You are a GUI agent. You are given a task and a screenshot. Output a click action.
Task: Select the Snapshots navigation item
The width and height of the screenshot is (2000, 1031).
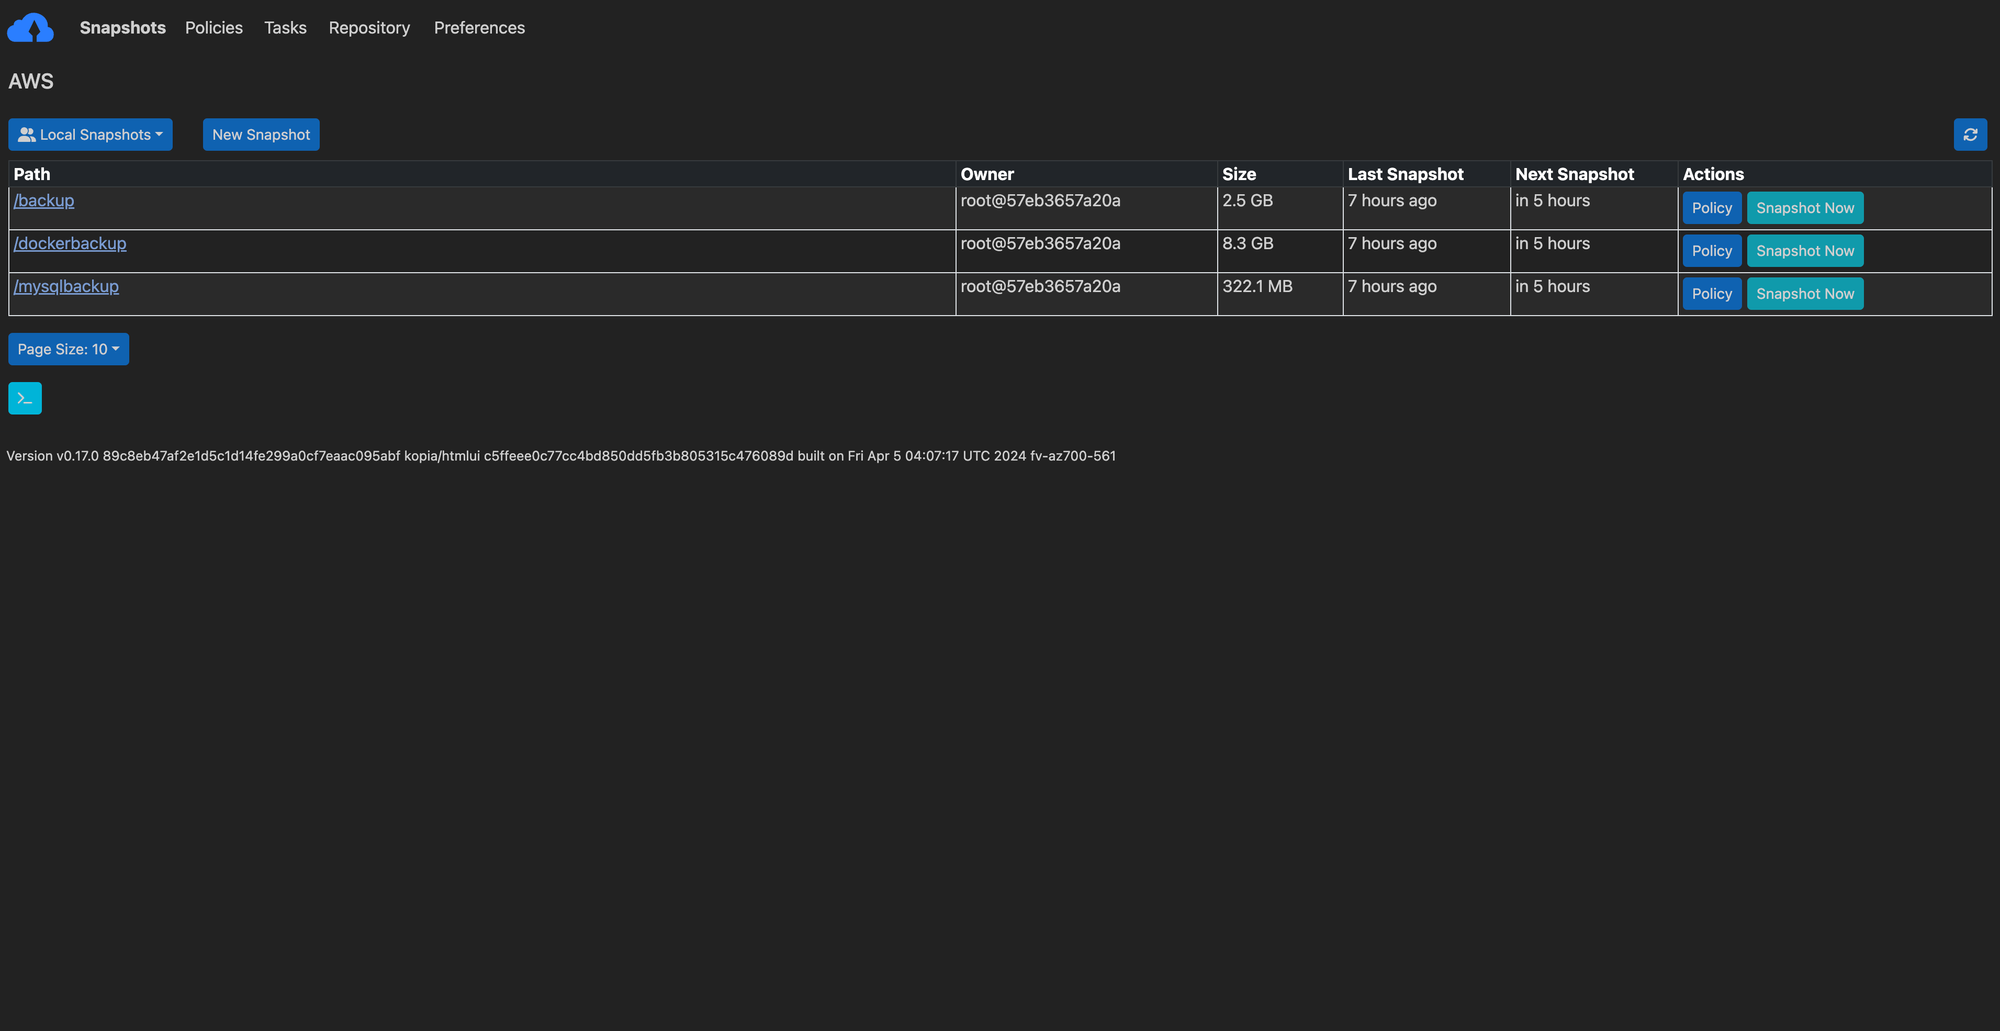point(122,27)
